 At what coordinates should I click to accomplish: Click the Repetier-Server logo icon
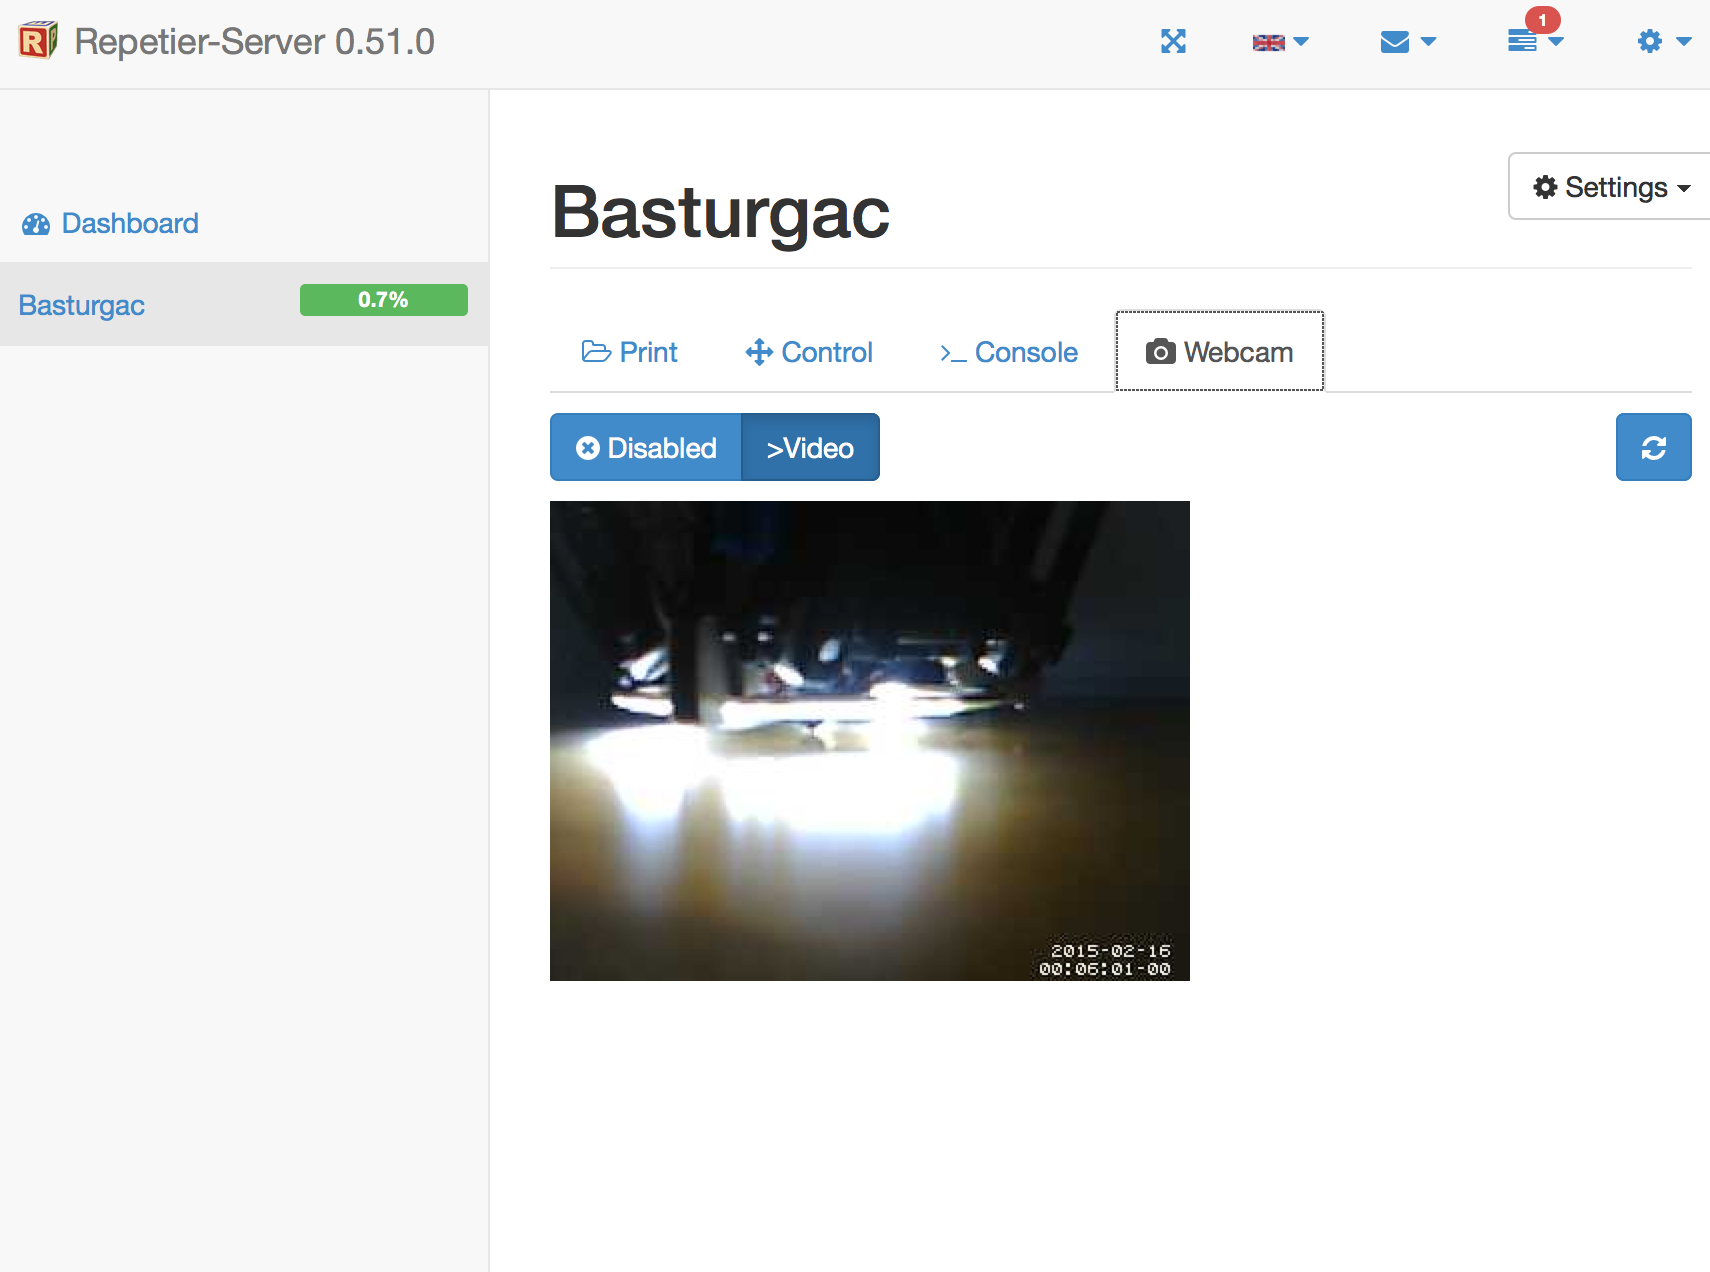tap(38, 41)
